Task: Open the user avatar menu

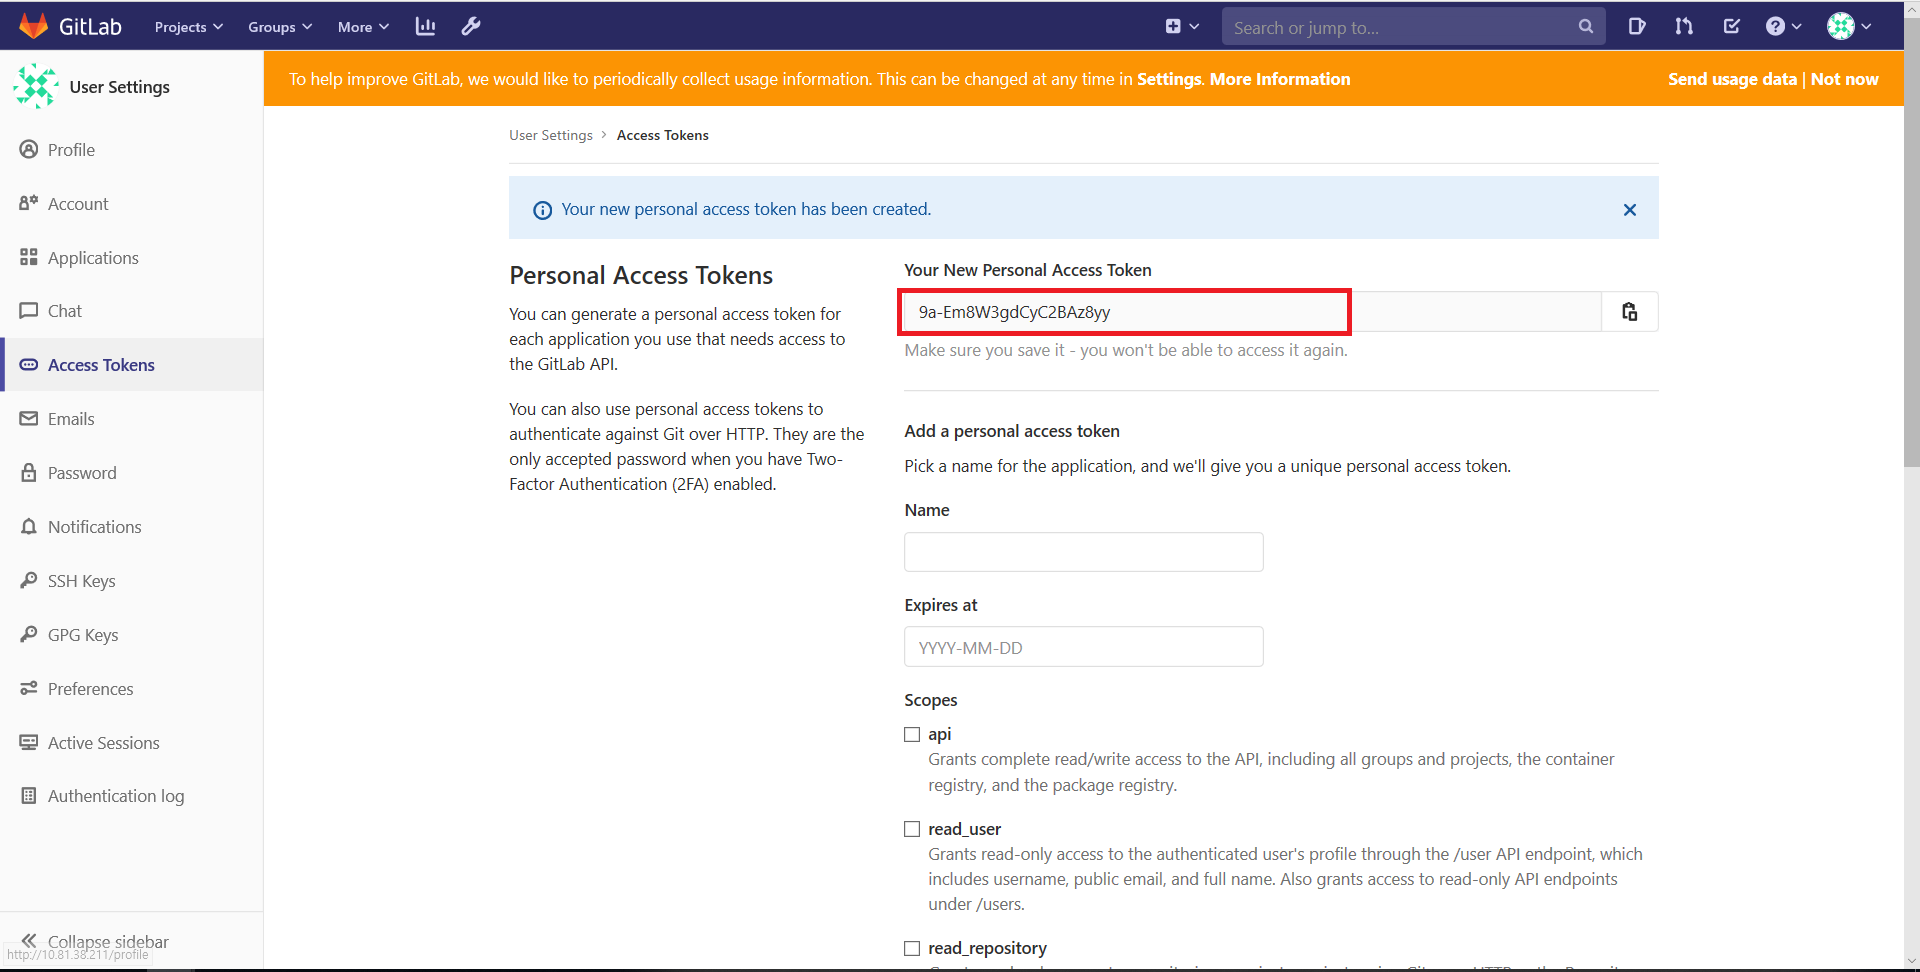Action: [1849, 26]
